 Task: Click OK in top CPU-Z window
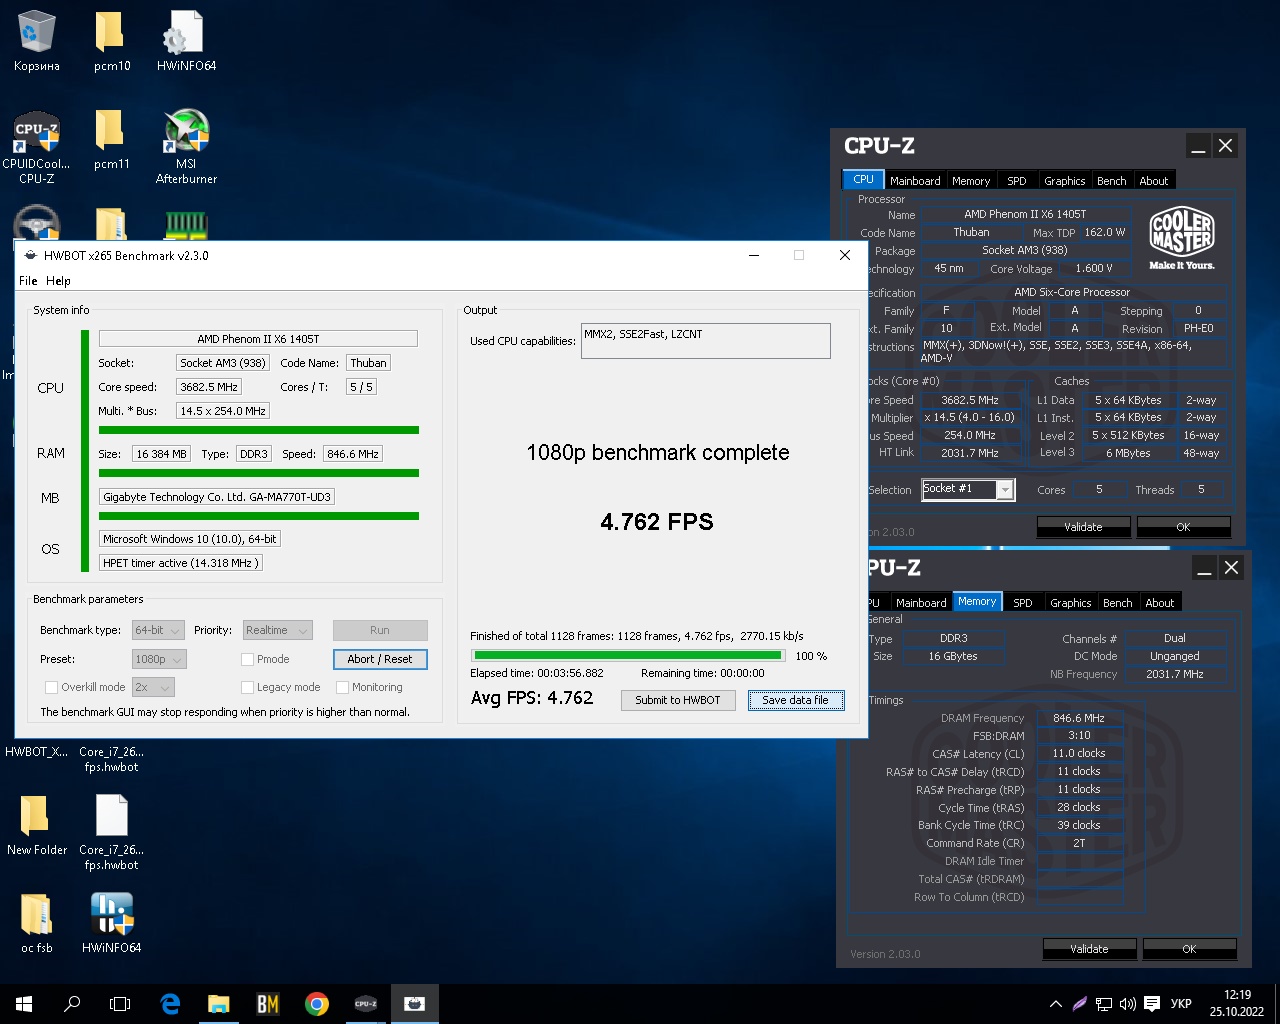click(x=1183, y=527)
